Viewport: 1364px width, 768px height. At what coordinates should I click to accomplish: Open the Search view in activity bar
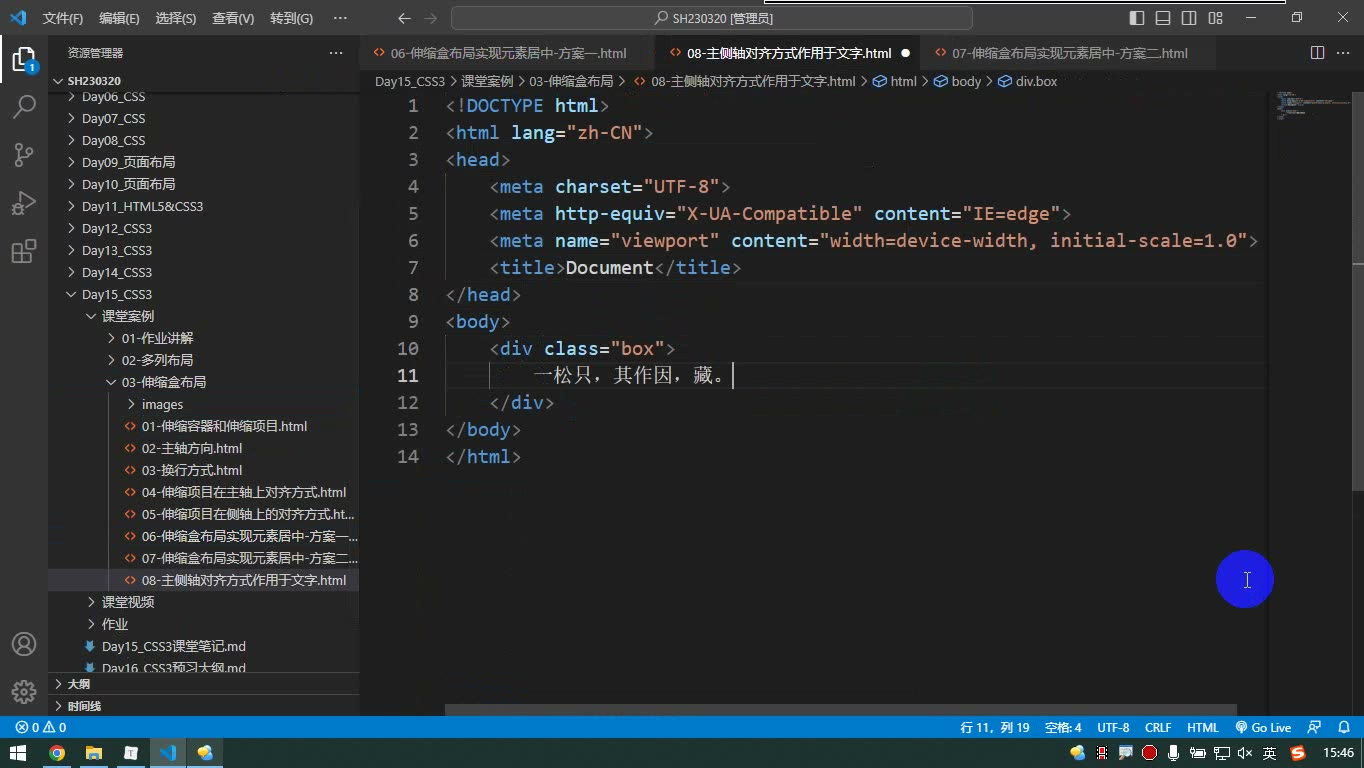click(24, 106)
